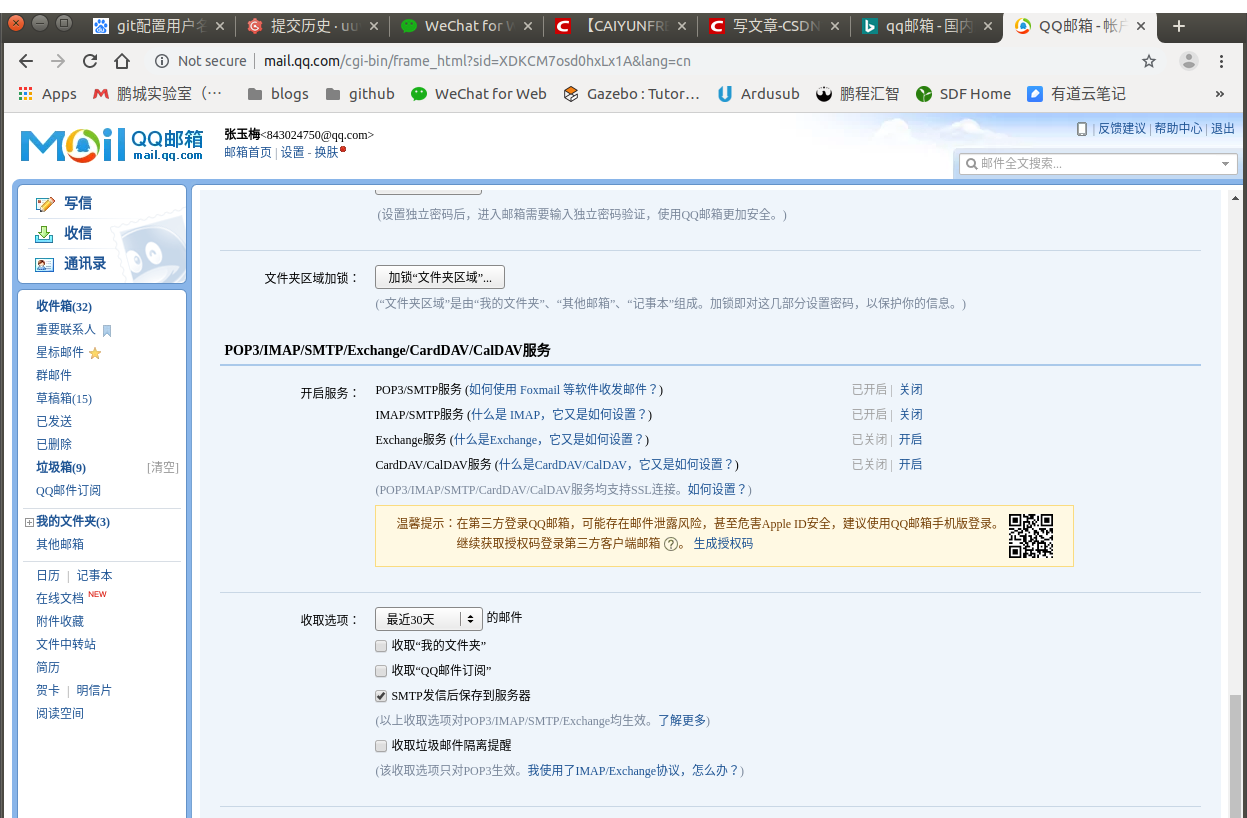Click the 换肤 link

326,153
